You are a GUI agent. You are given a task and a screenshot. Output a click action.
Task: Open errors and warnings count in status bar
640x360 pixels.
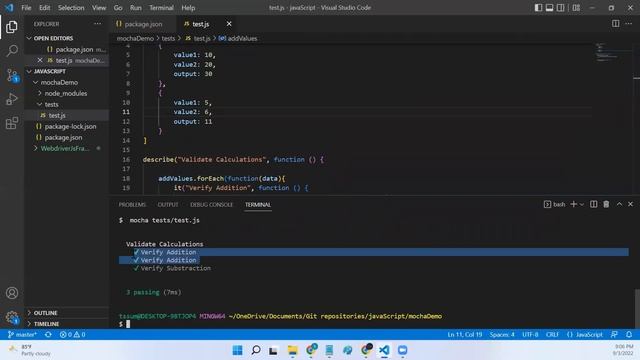pos(73,335)
